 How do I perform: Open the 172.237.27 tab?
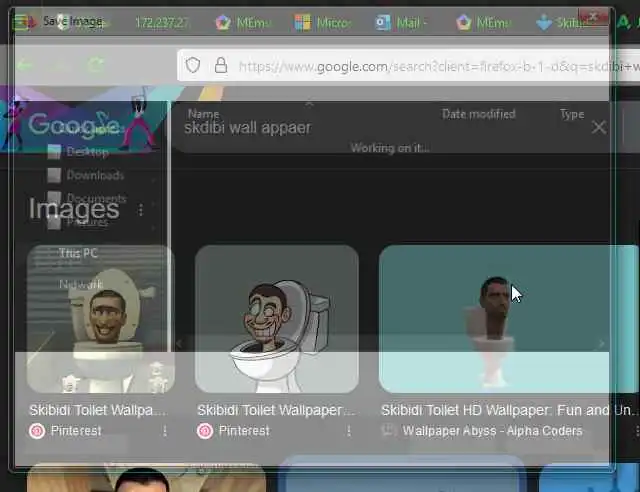[162, 22]
